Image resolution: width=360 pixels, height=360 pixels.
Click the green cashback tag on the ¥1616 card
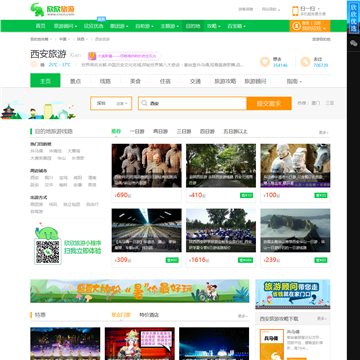tap(245, 260)
